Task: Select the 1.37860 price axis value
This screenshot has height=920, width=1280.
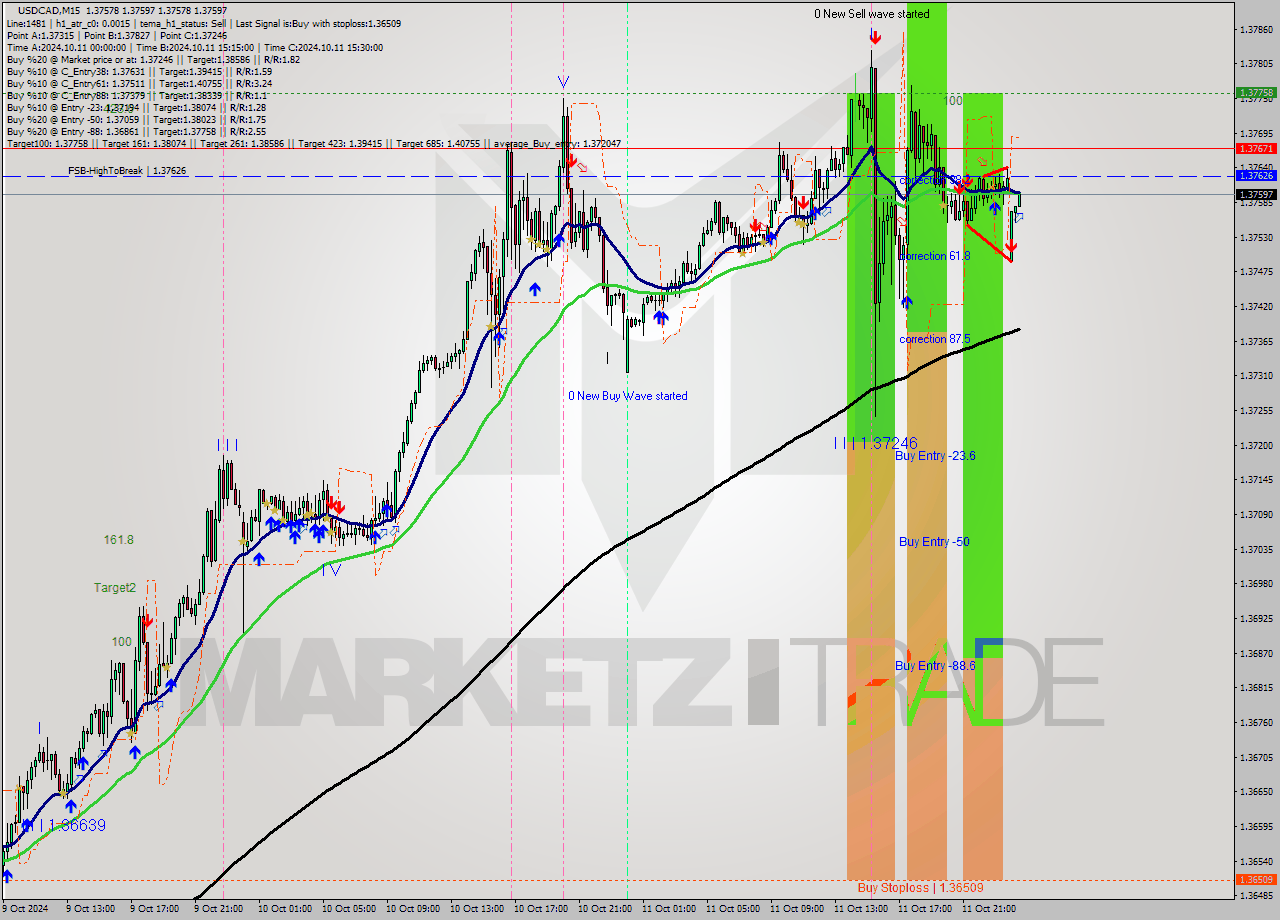Action: 1256,29
